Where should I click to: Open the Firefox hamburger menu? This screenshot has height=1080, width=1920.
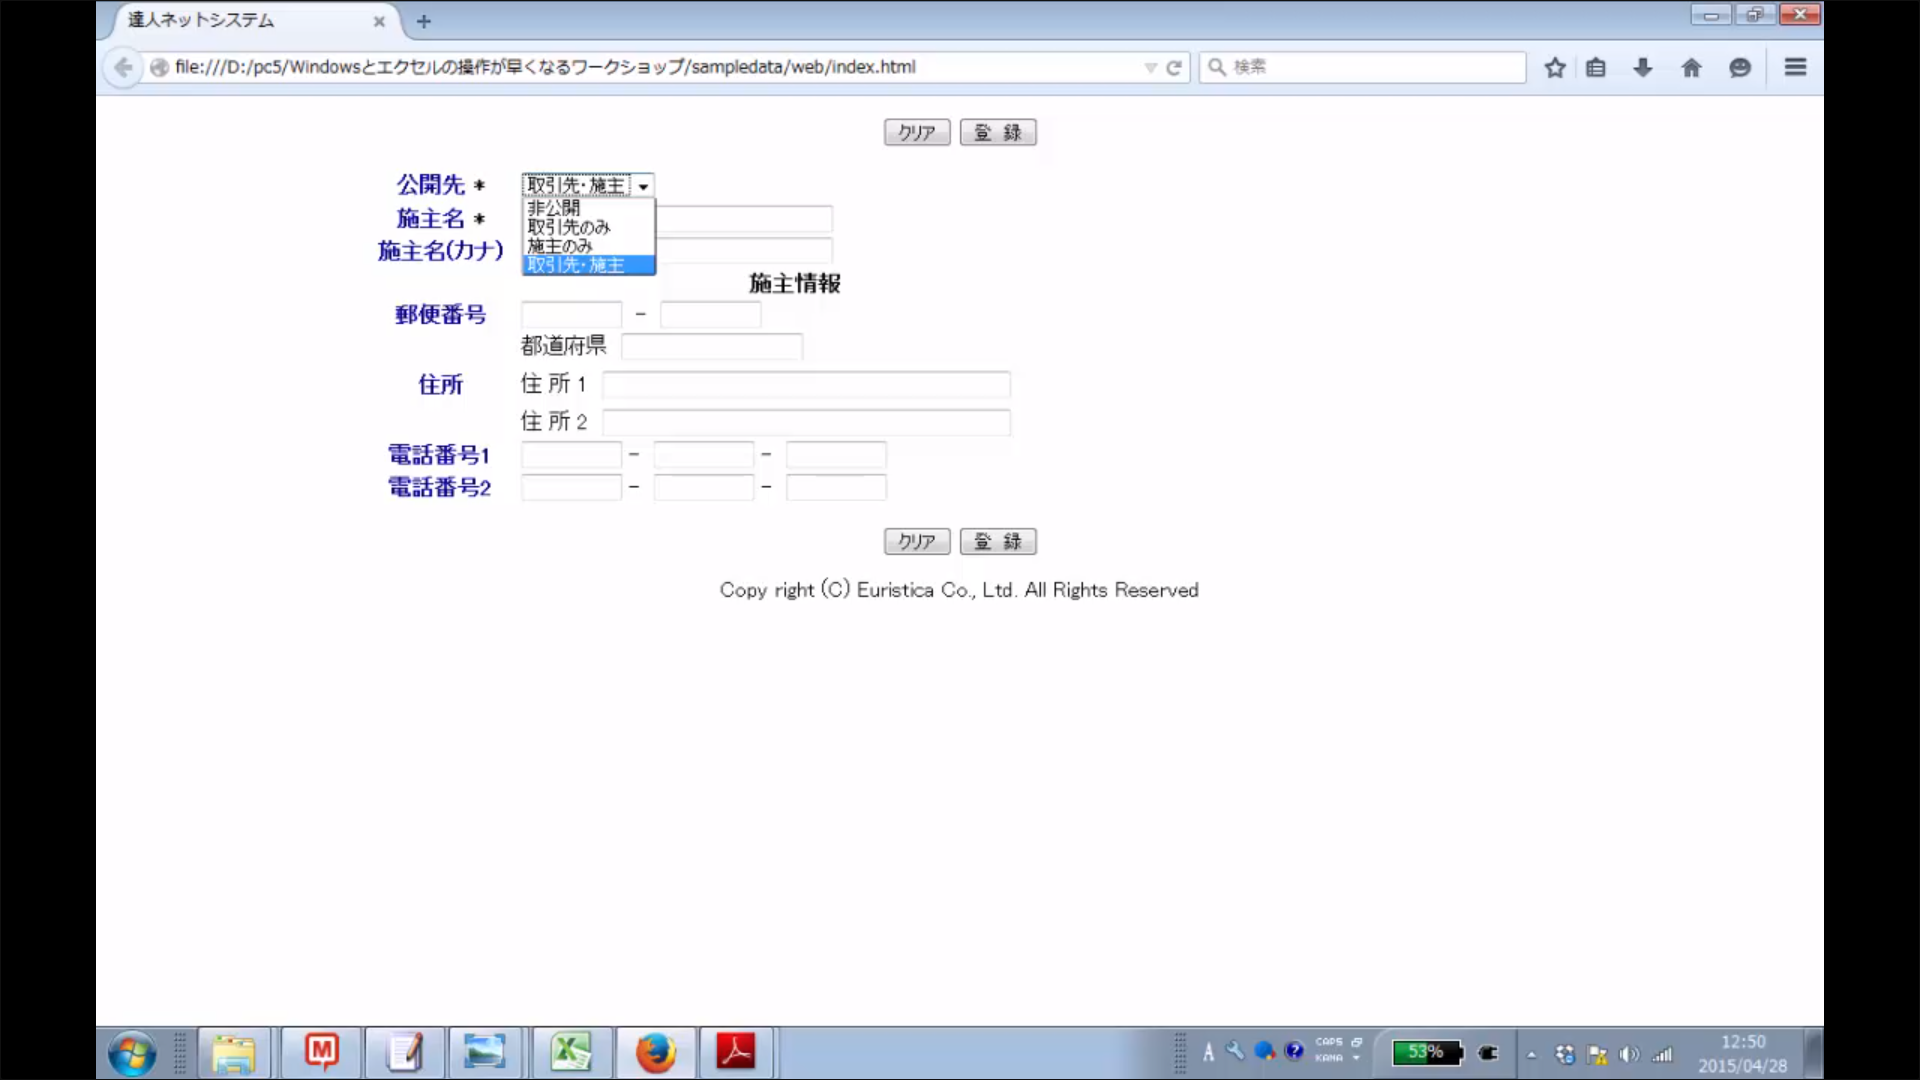point(1795,67)
